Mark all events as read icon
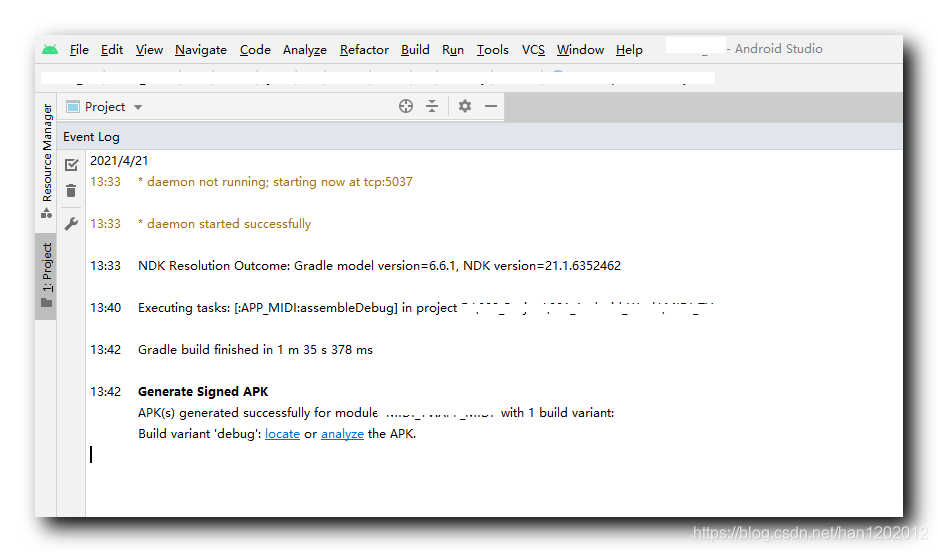Screen dimensions: 938x552 click(72, 164)
